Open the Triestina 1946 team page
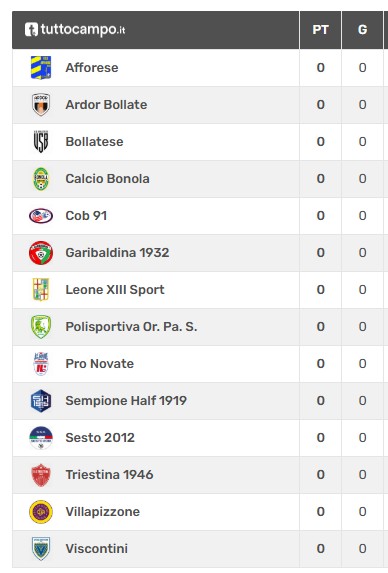This screenshot has height=573, width=388. click(x=109, y=474)
